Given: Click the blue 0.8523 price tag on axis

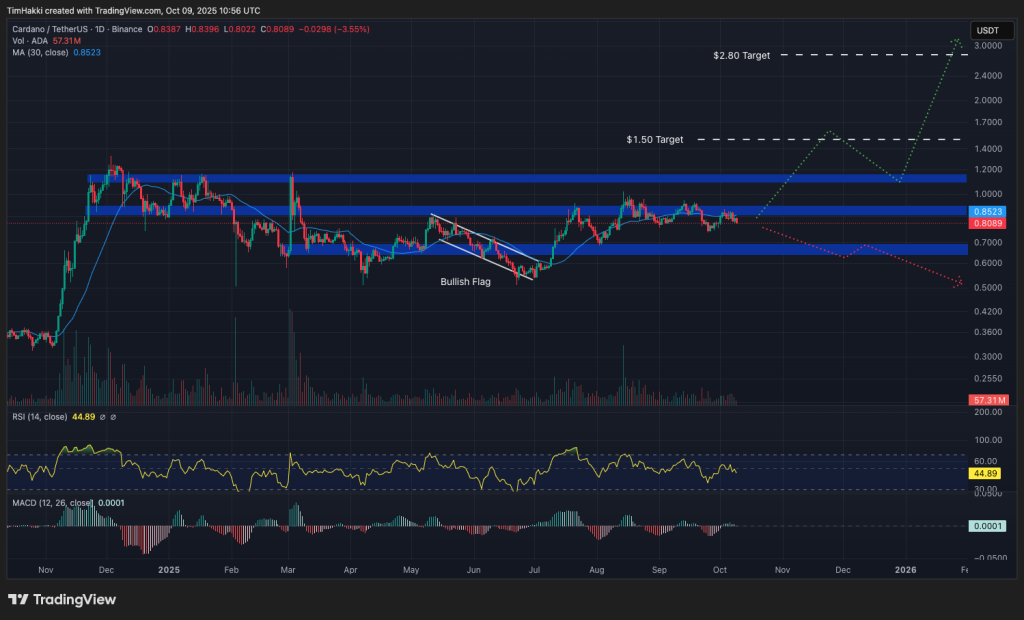Looking at the screenshot, I should point(987,212).
